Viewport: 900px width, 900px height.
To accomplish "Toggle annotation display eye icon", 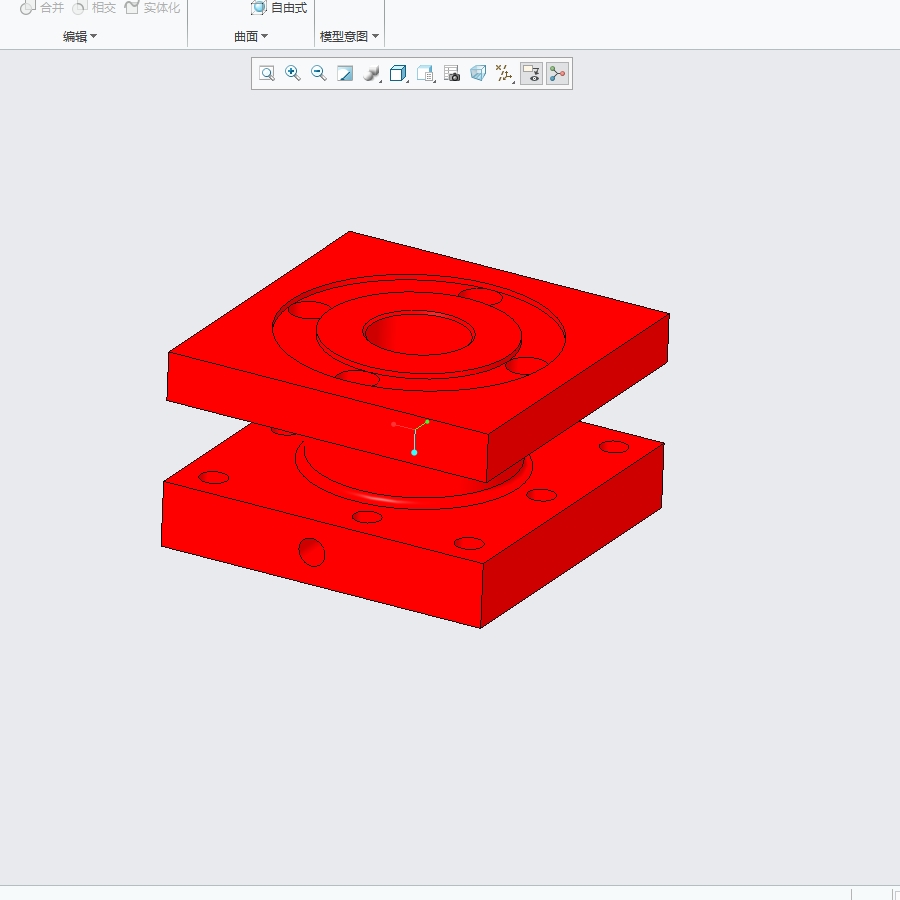I will point(532,73).
